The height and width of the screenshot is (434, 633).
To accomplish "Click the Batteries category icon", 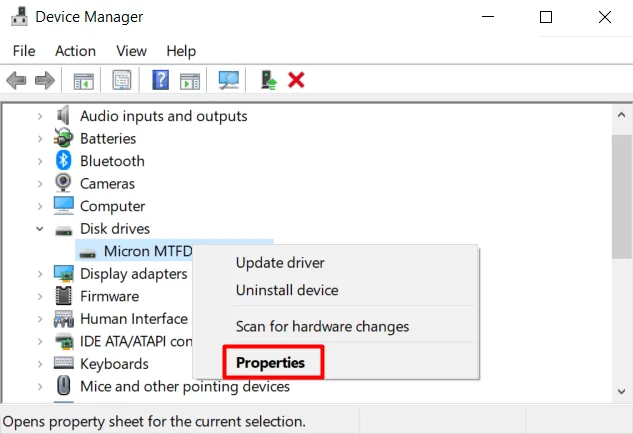I will point(63,138).
